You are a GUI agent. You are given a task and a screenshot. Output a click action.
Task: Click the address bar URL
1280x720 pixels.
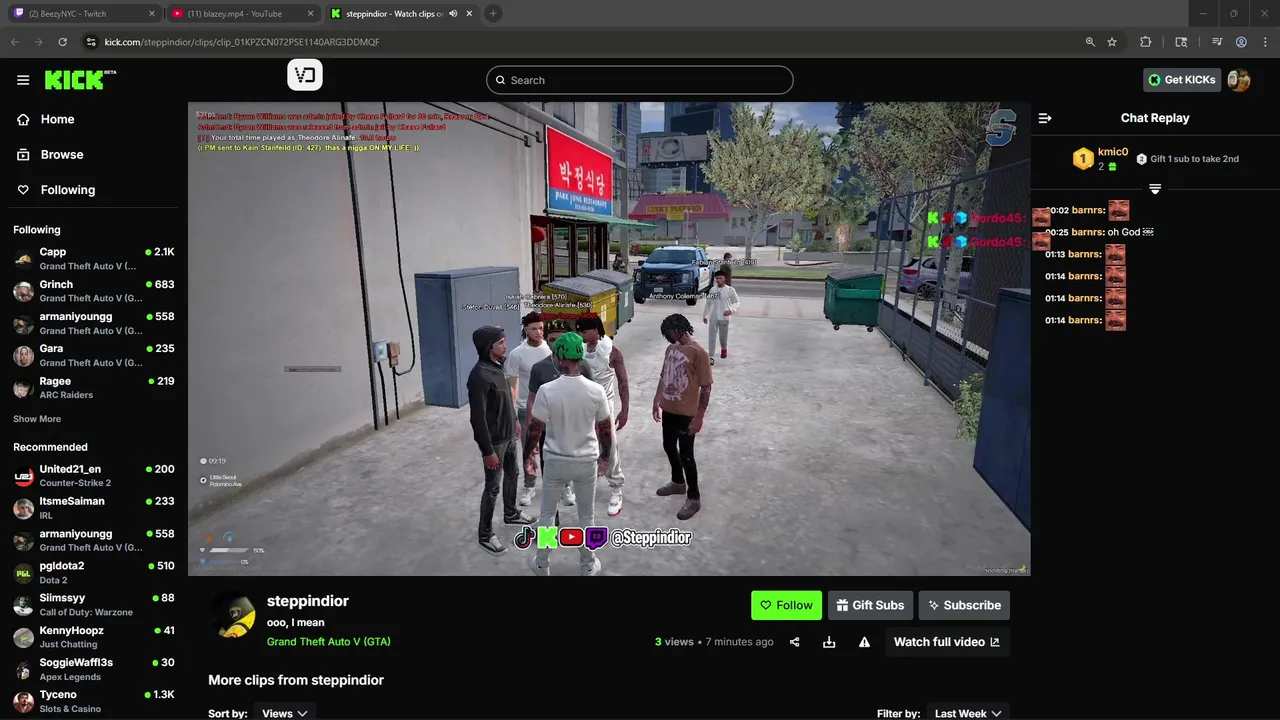[x=242, y=42]
